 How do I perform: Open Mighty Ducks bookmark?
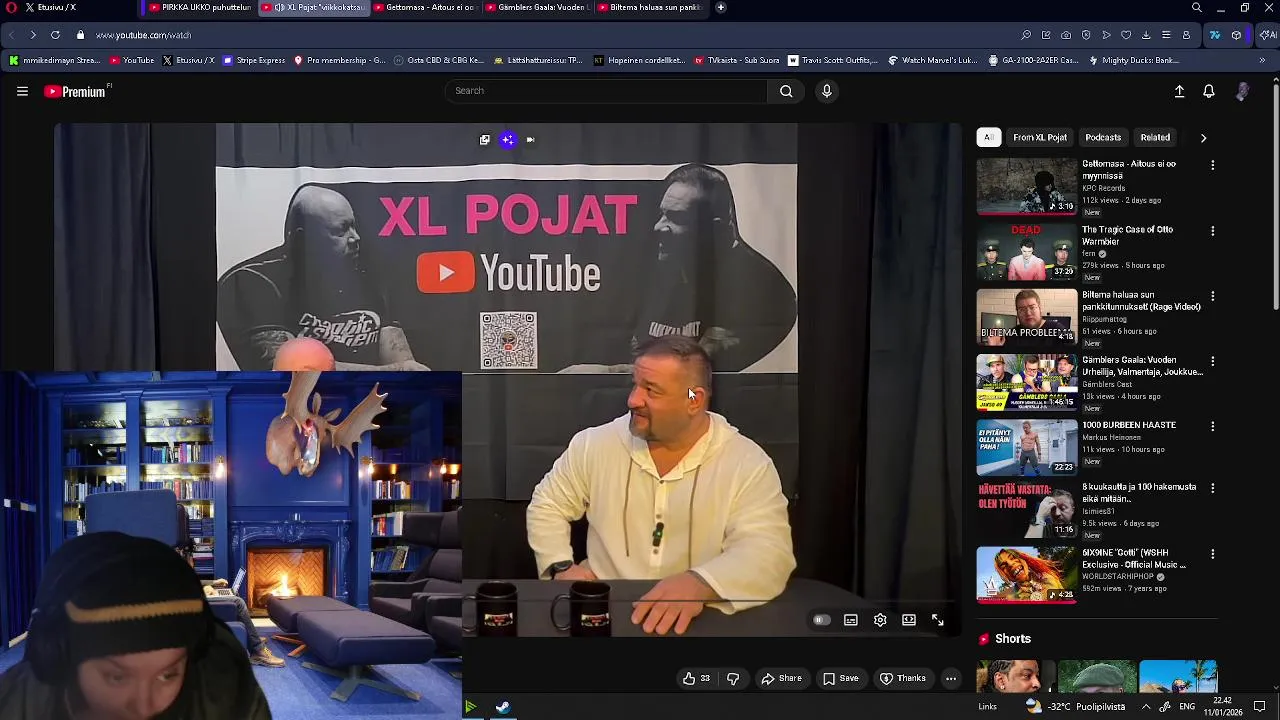click(x=1134, y=60)
